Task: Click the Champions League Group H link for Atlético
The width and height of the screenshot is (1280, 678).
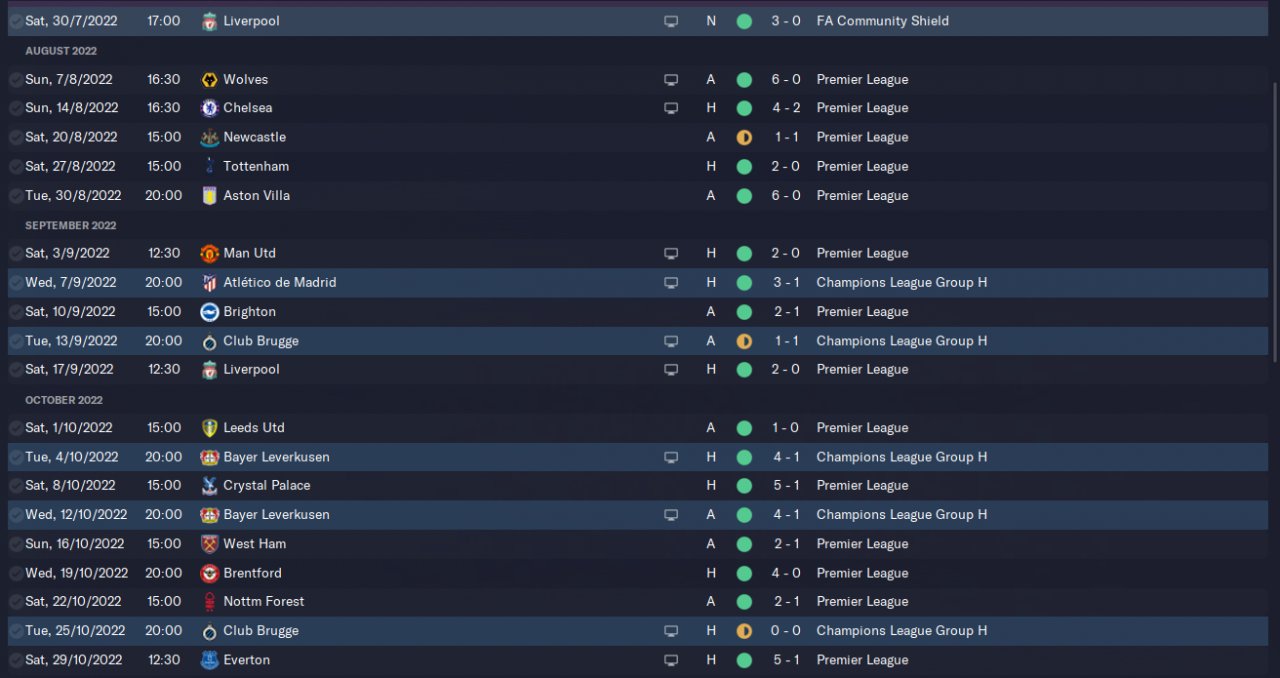Action: 901,283
